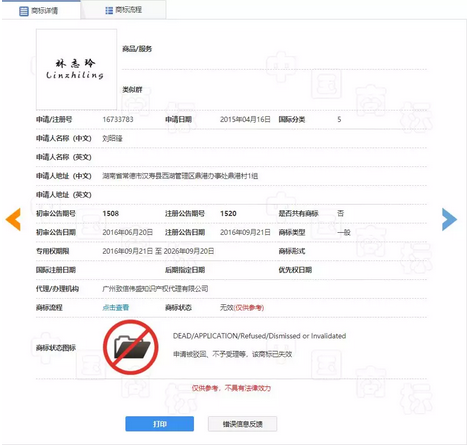Screen dimensions: 467x448
Task: Select the applicant name value 刘阳锋
Action: 112,138
